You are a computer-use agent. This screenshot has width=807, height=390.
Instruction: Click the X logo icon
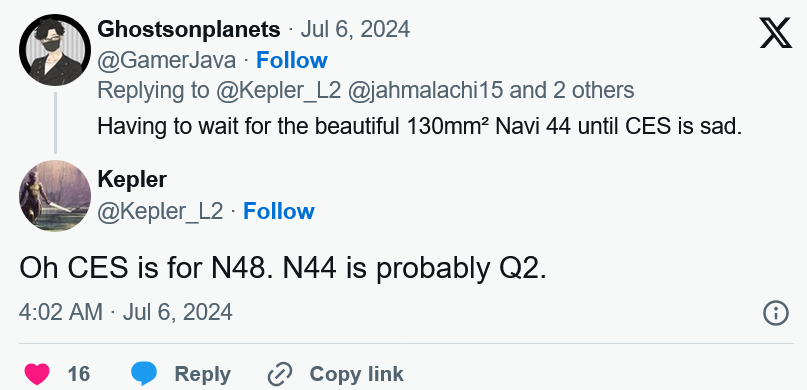tap(776, 33)
